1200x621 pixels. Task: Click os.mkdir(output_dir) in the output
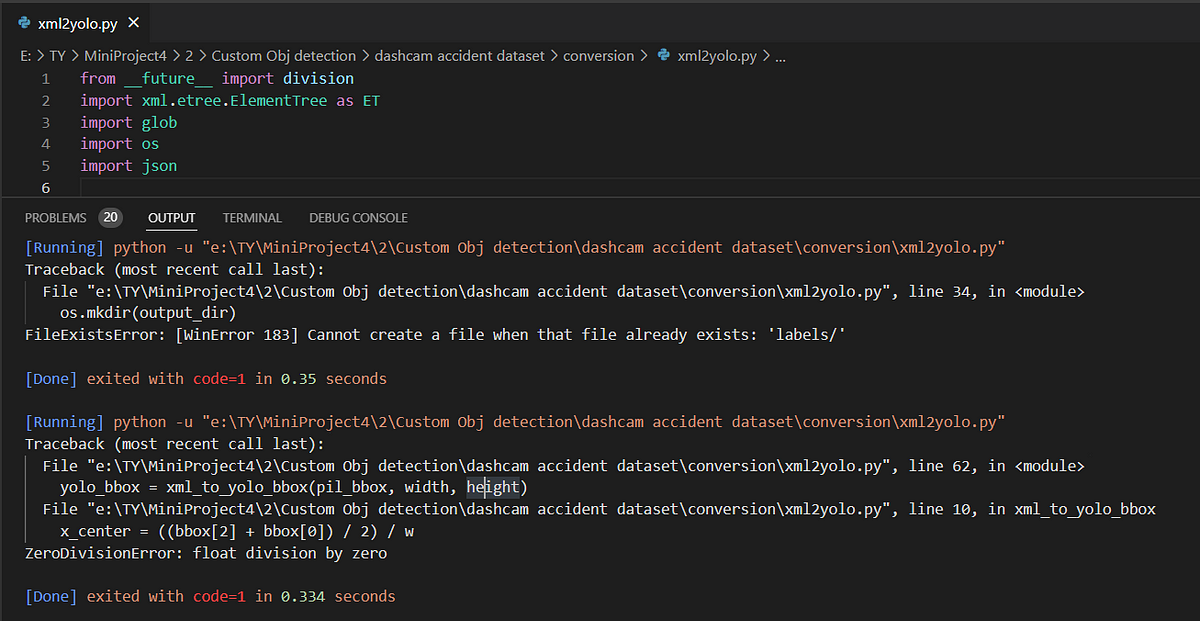pyautogui.click(x=148, y=313)
